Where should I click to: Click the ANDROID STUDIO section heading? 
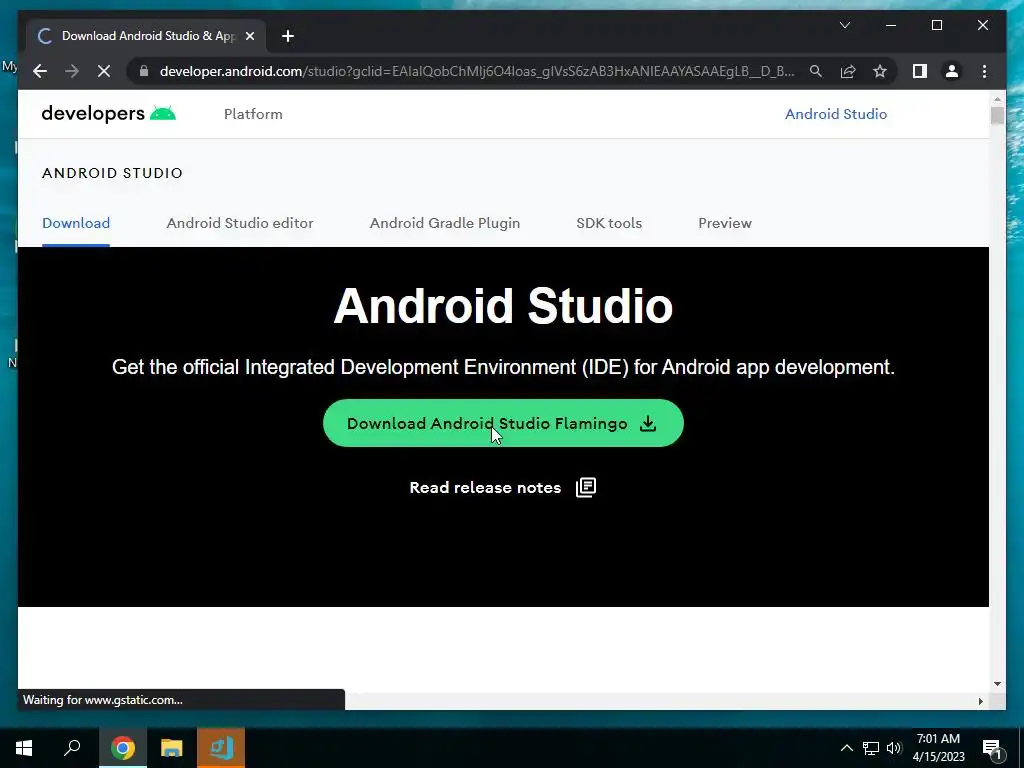(x=112, y=173)
